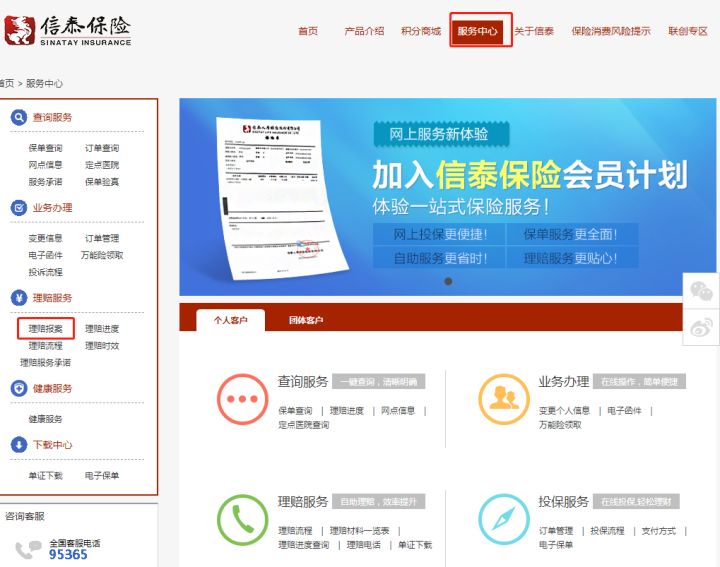Click 万能险领取 in the 业务办理 panel
The width and height of the screenshot is (720, 567).
click(x=560, y=425)
